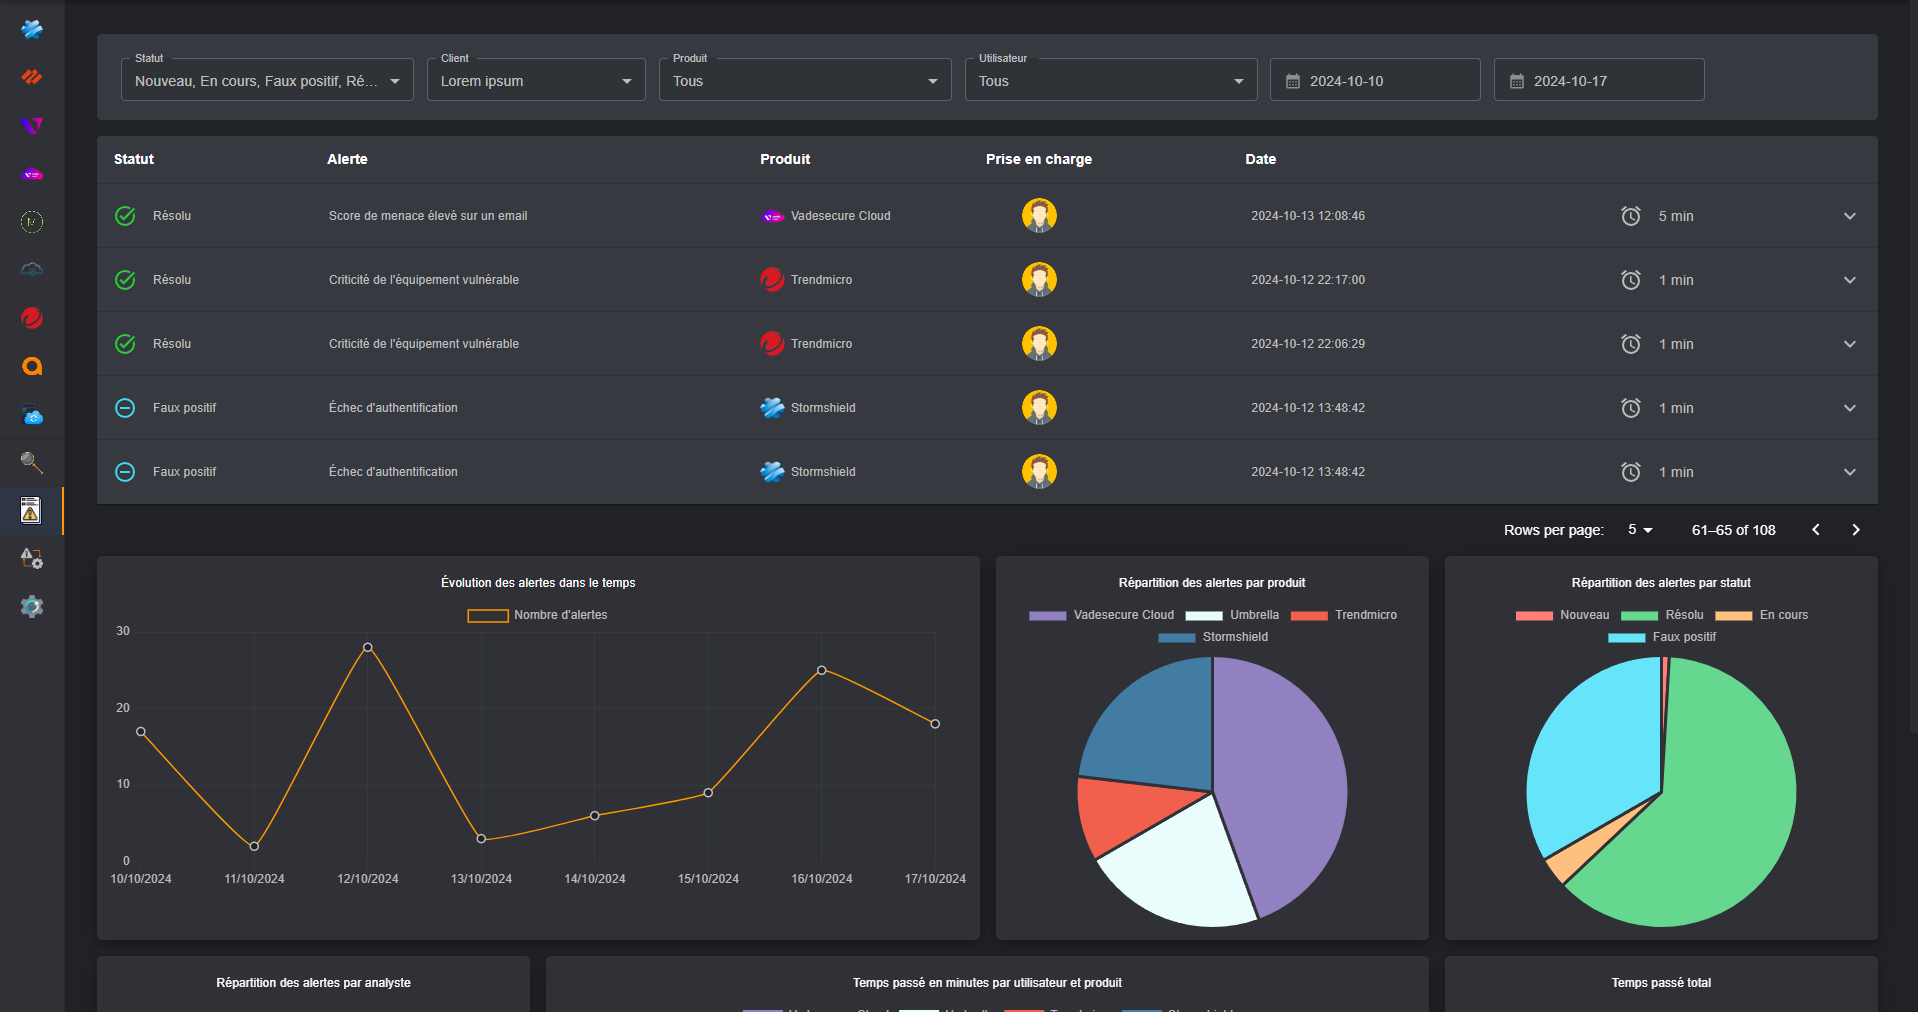Open the Client dropdown showing Lorem ipsum
This screenshot has height=1012, width=1918.
[x=536, y=80]
